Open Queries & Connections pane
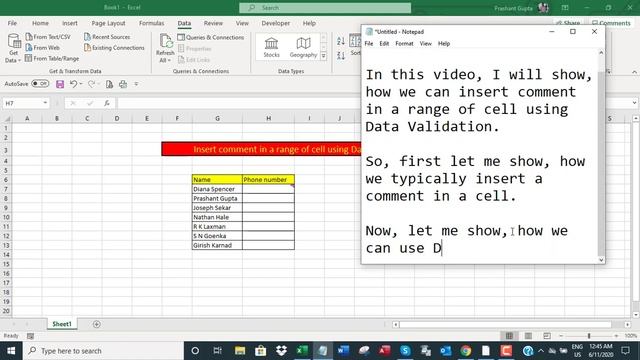The image size is (640, 360). (211, 37)
